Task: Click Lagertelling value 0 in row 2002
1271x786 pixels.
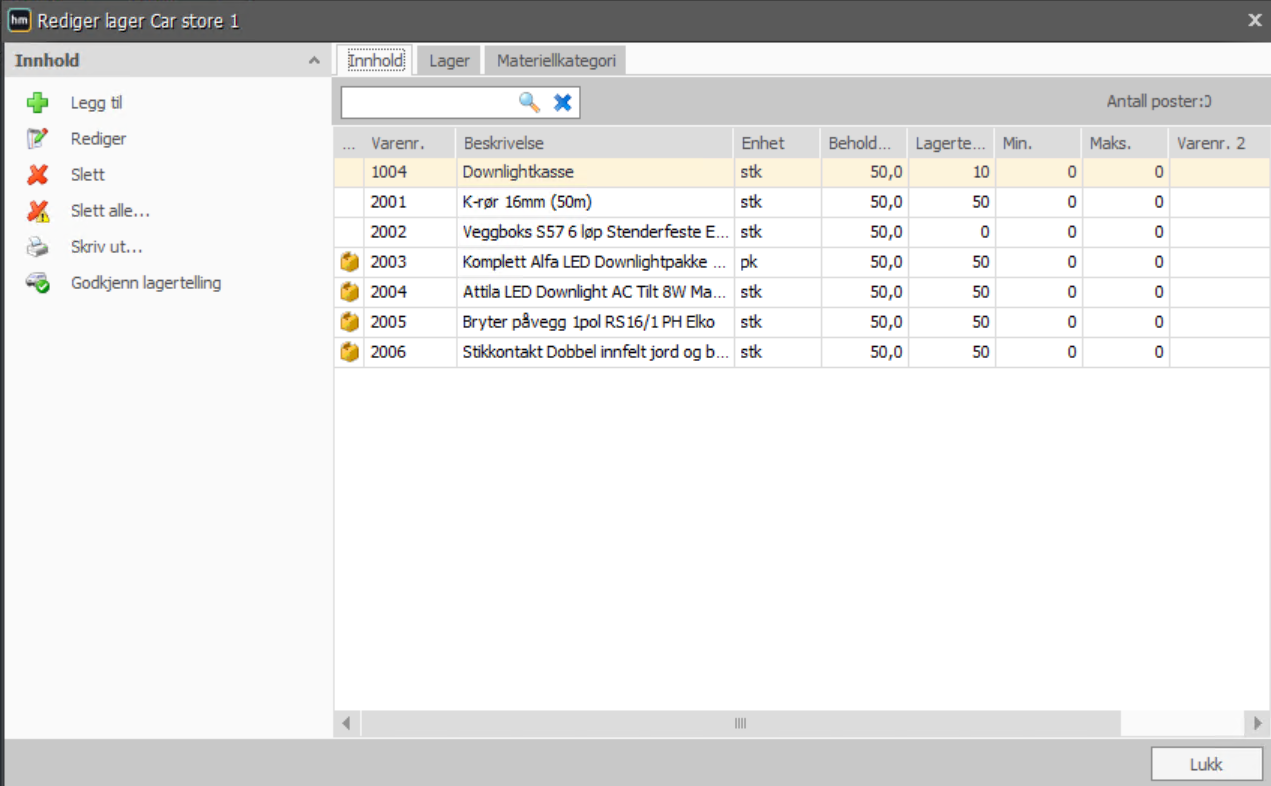Action: click(x=951, y=232)
